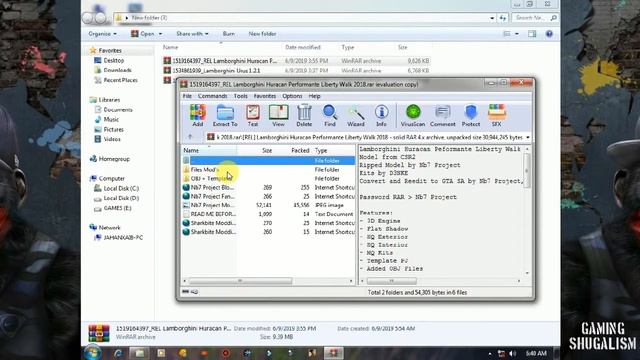The image size is (640, 360).
Task: Open Desktop in Favorites sidebar
Action: click(x=109, y=60)
